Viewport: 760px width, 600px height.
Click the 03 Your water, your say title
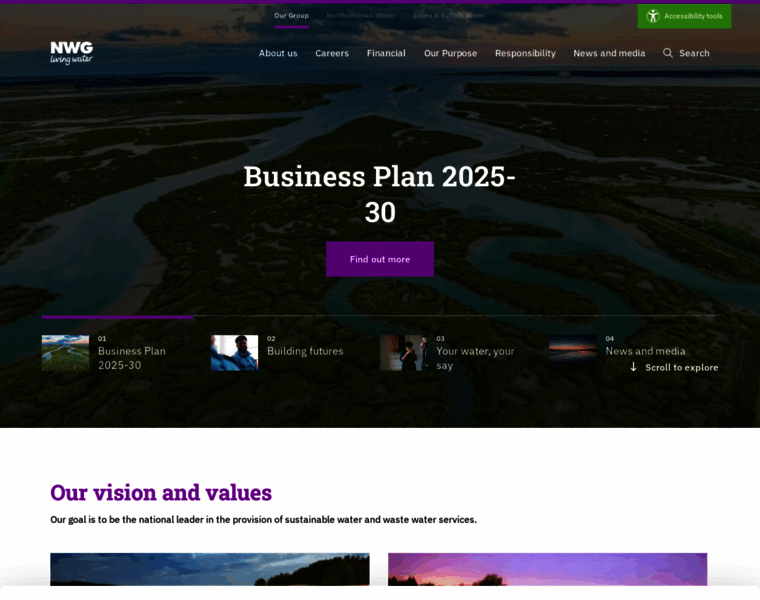475,358
